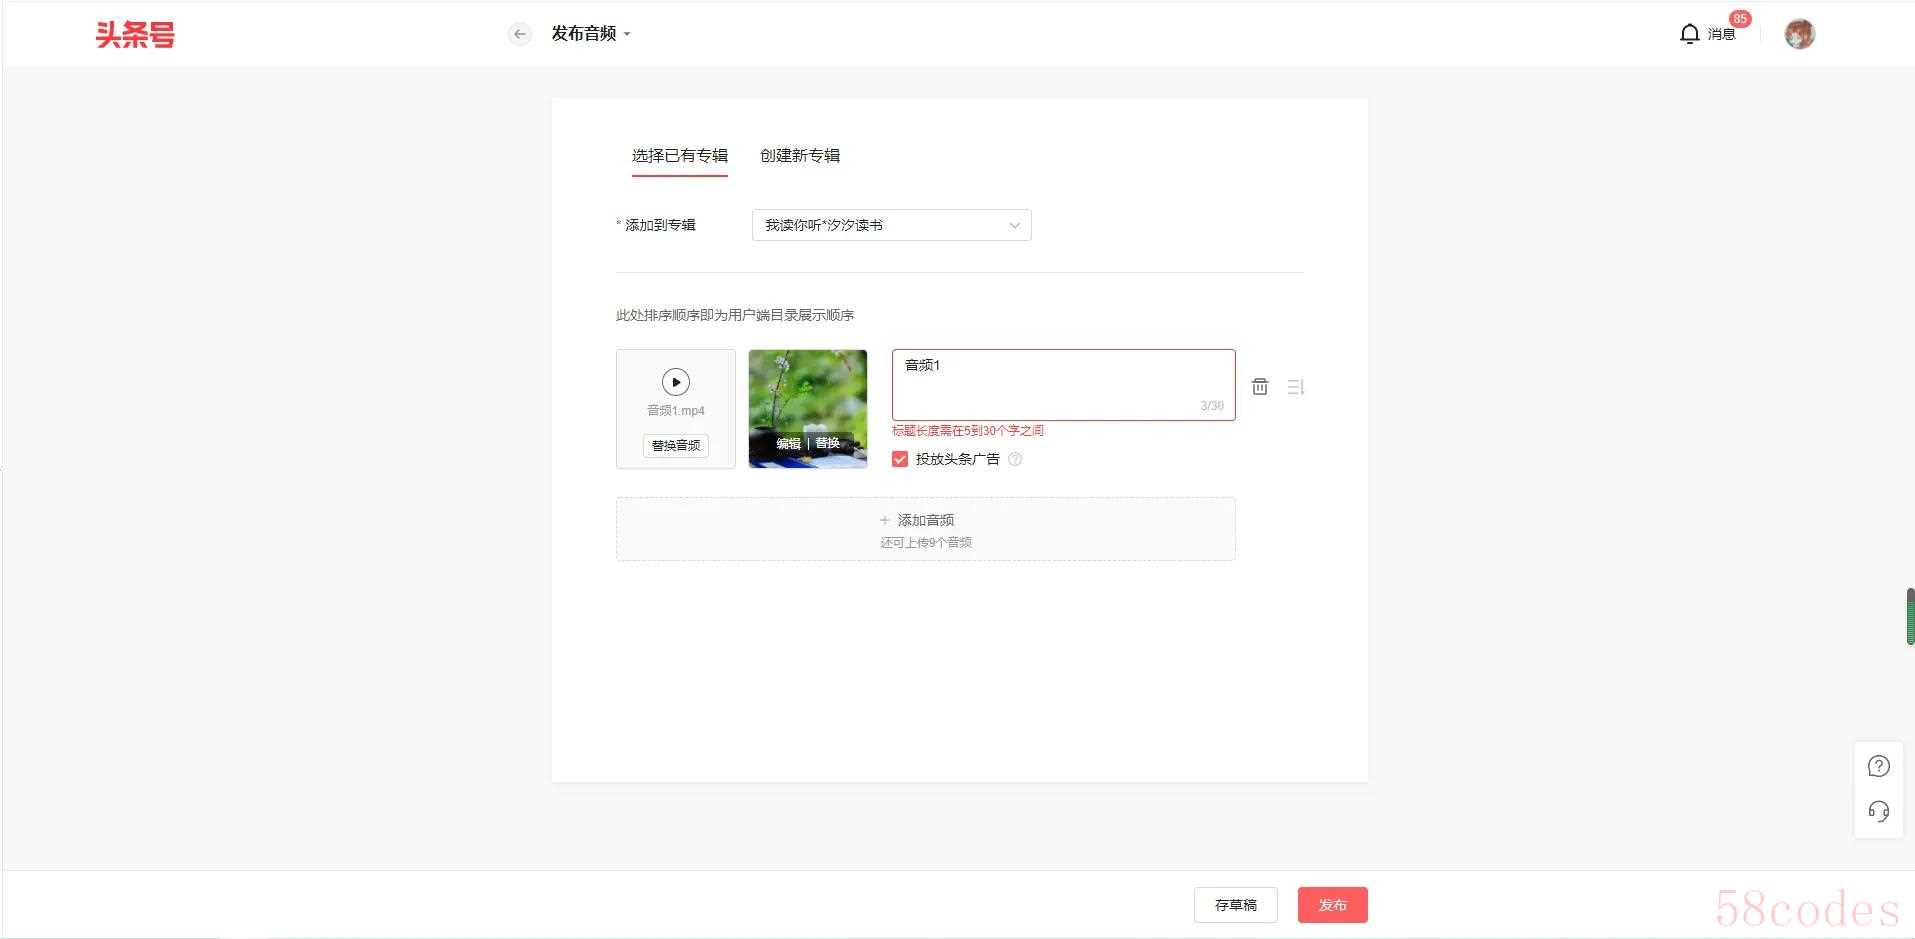The image size is (1915, 939).
Task: Open the 消息 messages link
Action: pos(1721,34)
